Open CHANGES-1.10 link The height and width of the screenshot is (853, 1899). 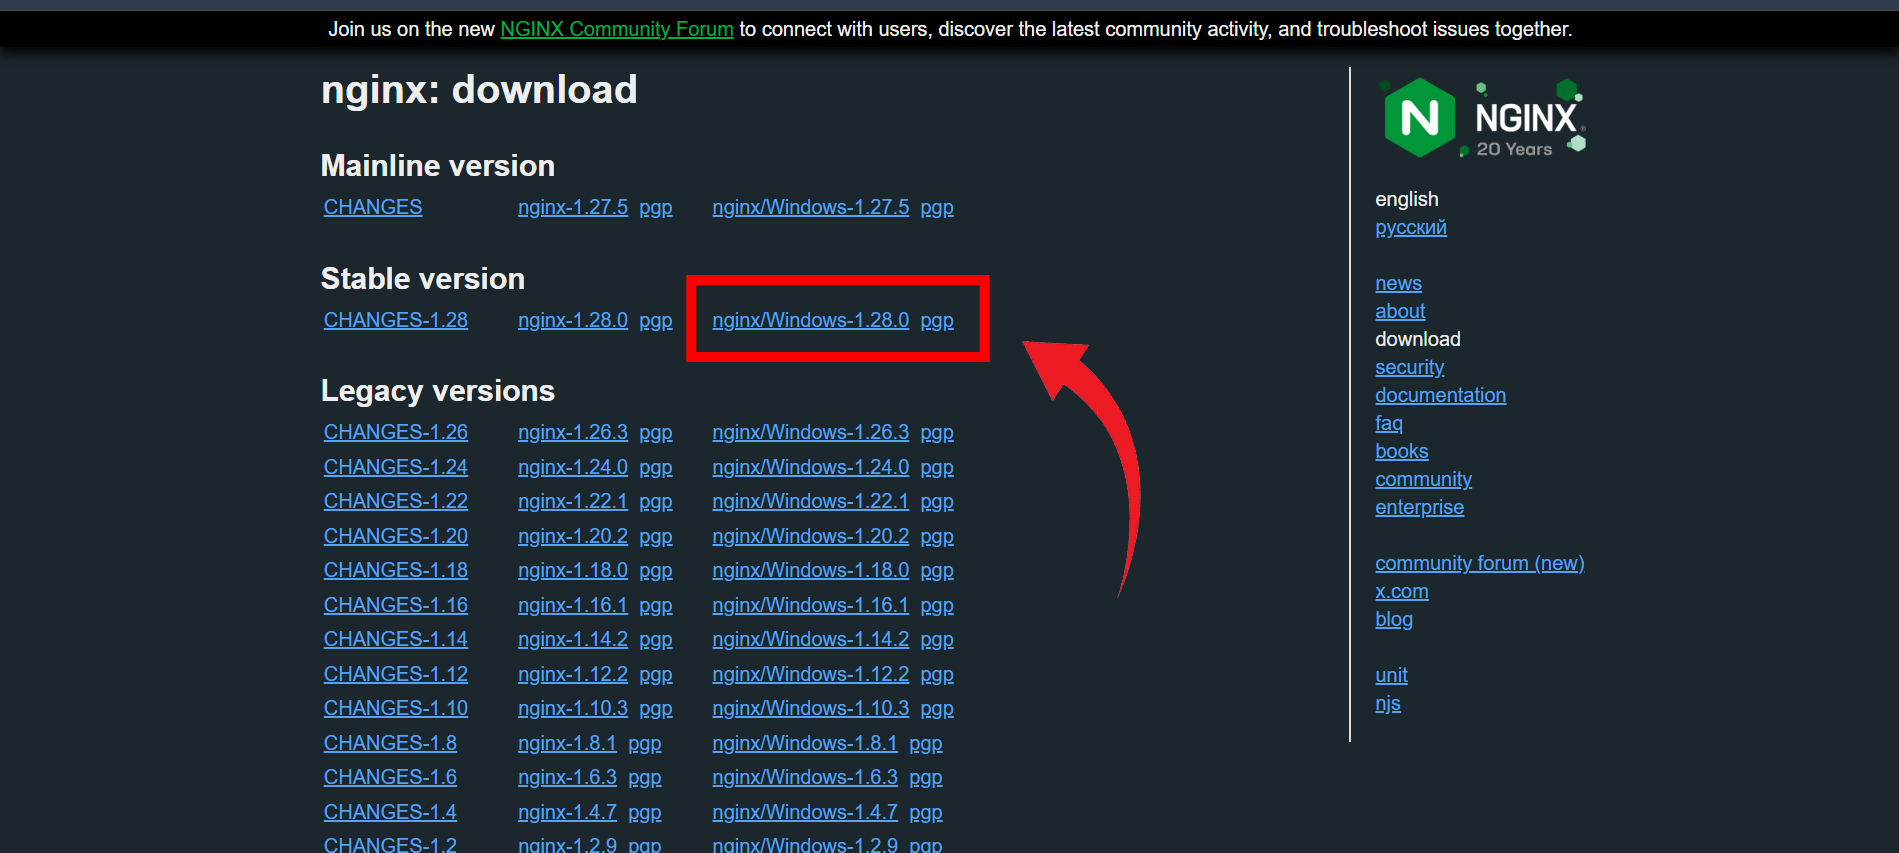(x=396, y=708)
